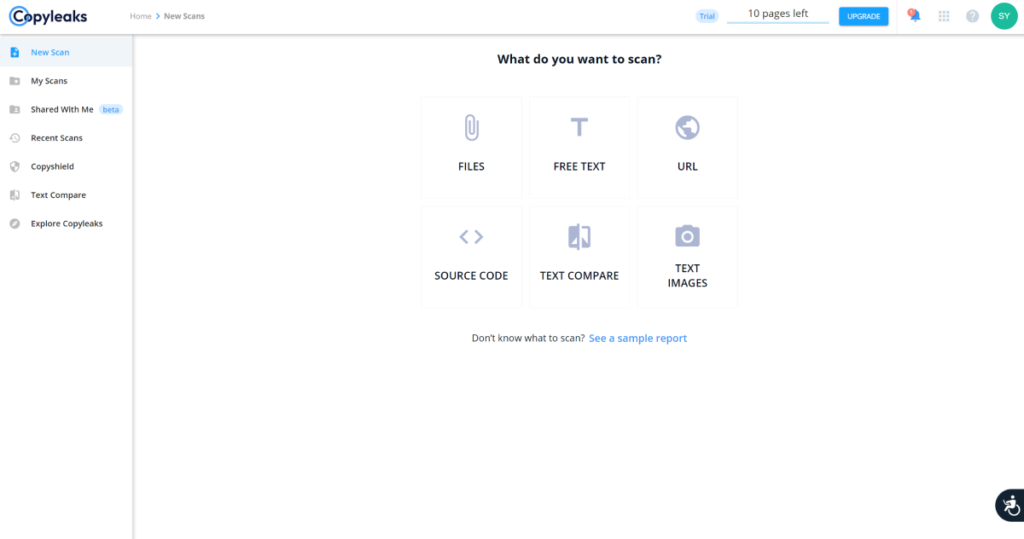This screenshot has height=539, width=1024.
Task: Open the accessibility widget icon
Action: click(x=1010, y=505)
